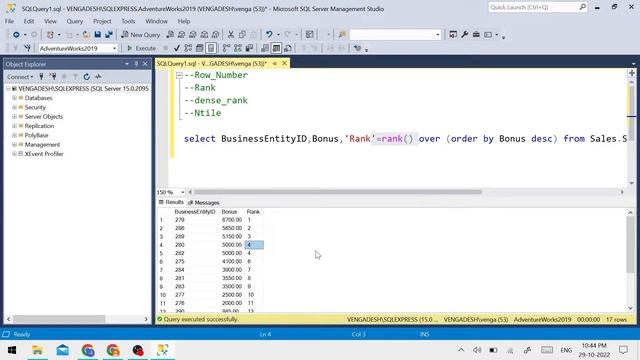Click the 6700.00 bonus cell
Screen dimensions: 640x360
pos(231,220)
